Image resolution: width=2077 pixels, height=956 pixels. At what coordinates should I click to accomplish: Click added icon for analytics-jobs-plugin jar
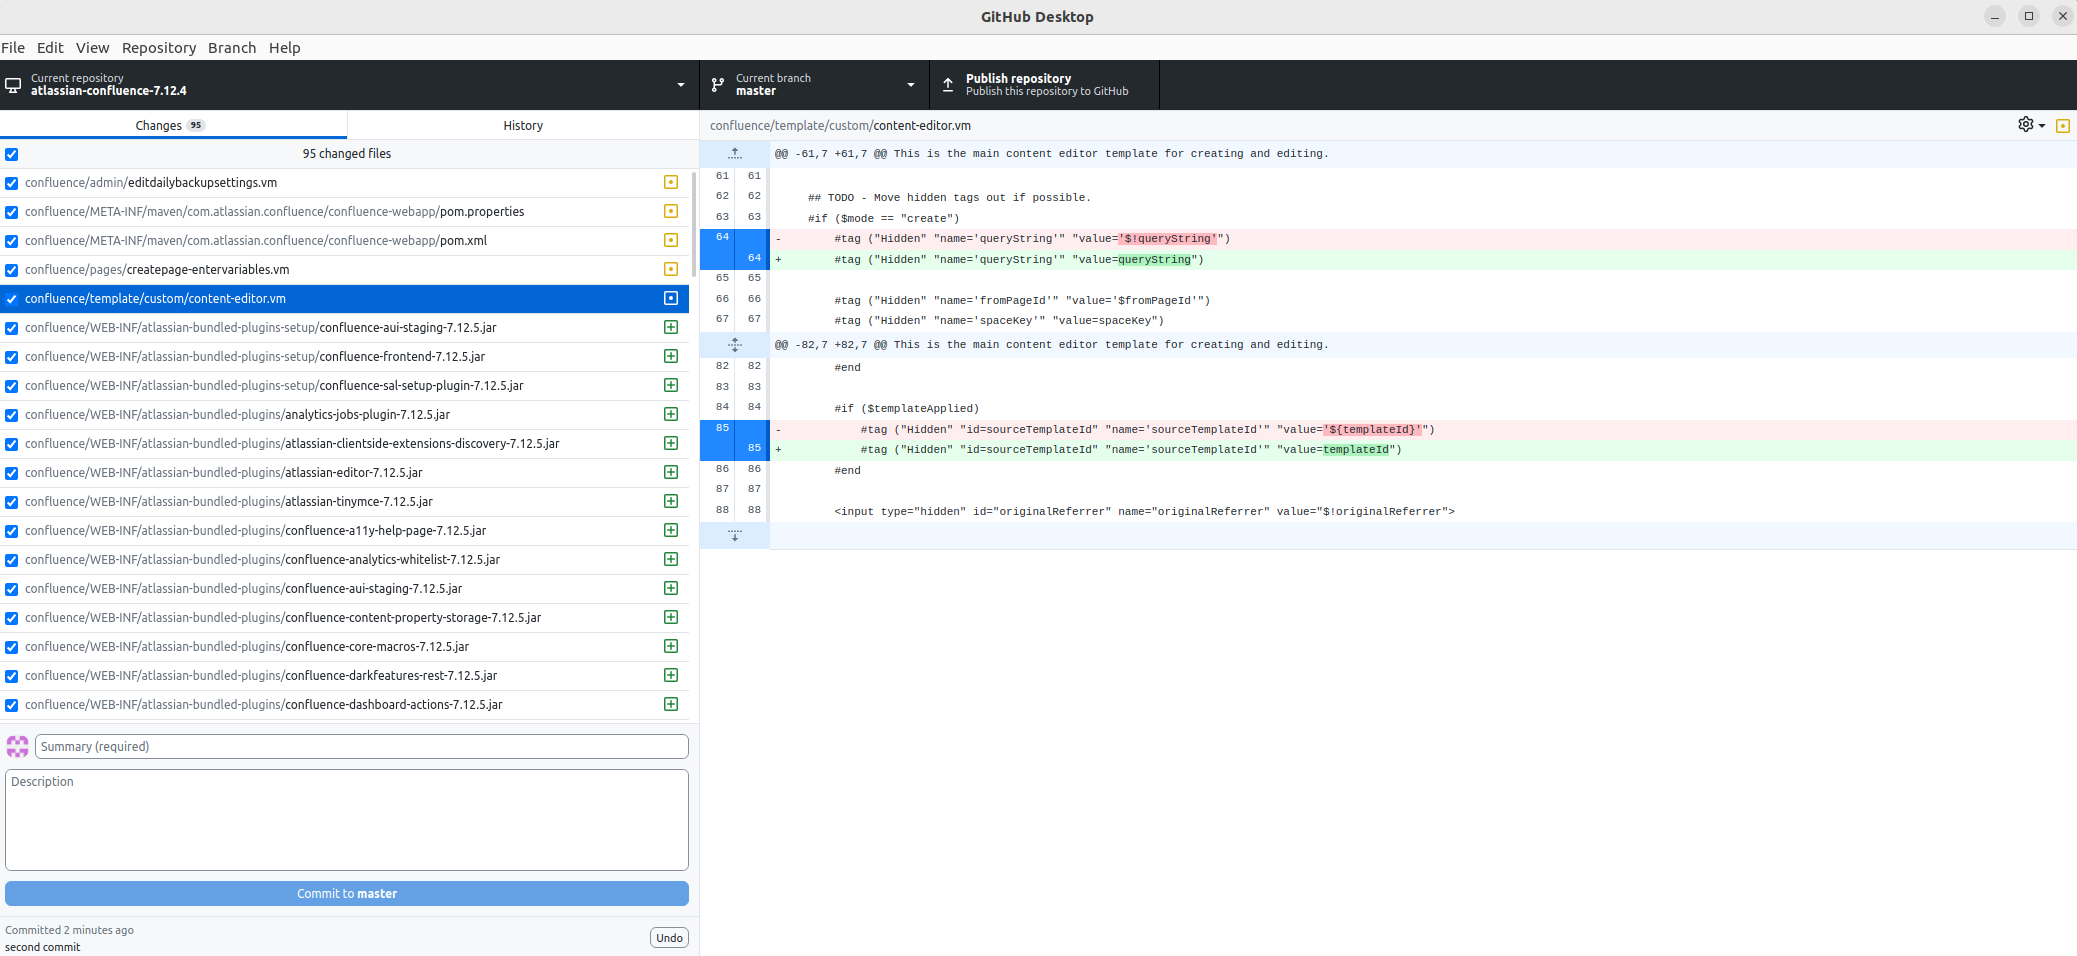click(x=671, y=414)
